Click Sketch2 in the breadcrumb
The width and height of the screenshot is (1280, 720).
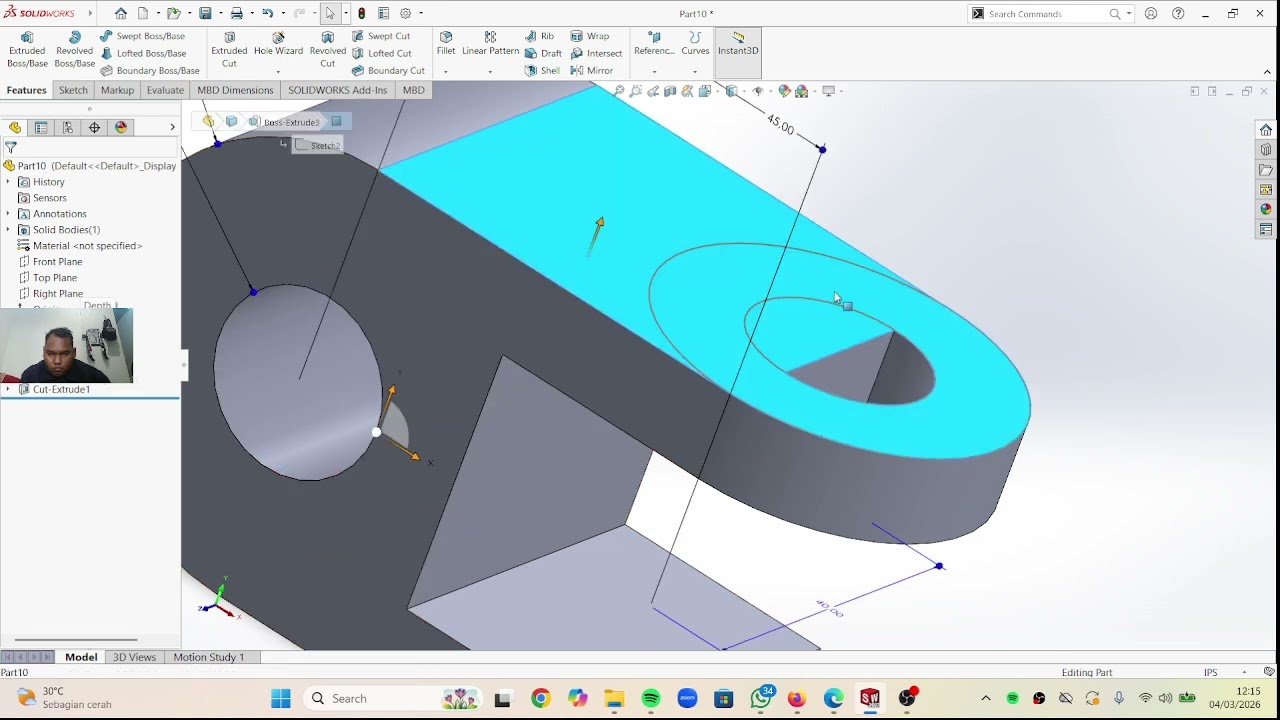click(x=318, y=145)
